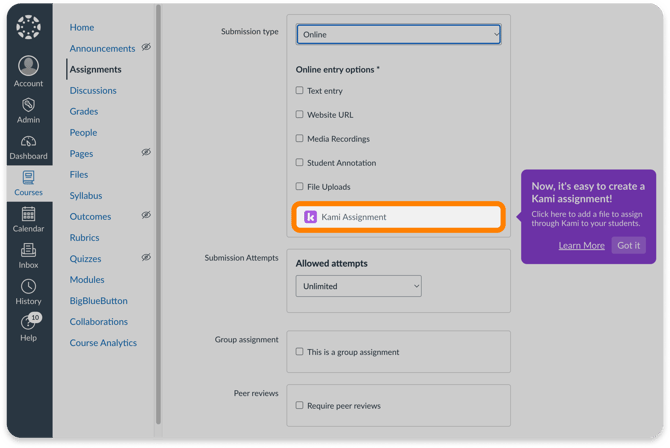Go to Discussions page
Screen dimensions: 670x448
pyautogui.click(x=93, y=91)
